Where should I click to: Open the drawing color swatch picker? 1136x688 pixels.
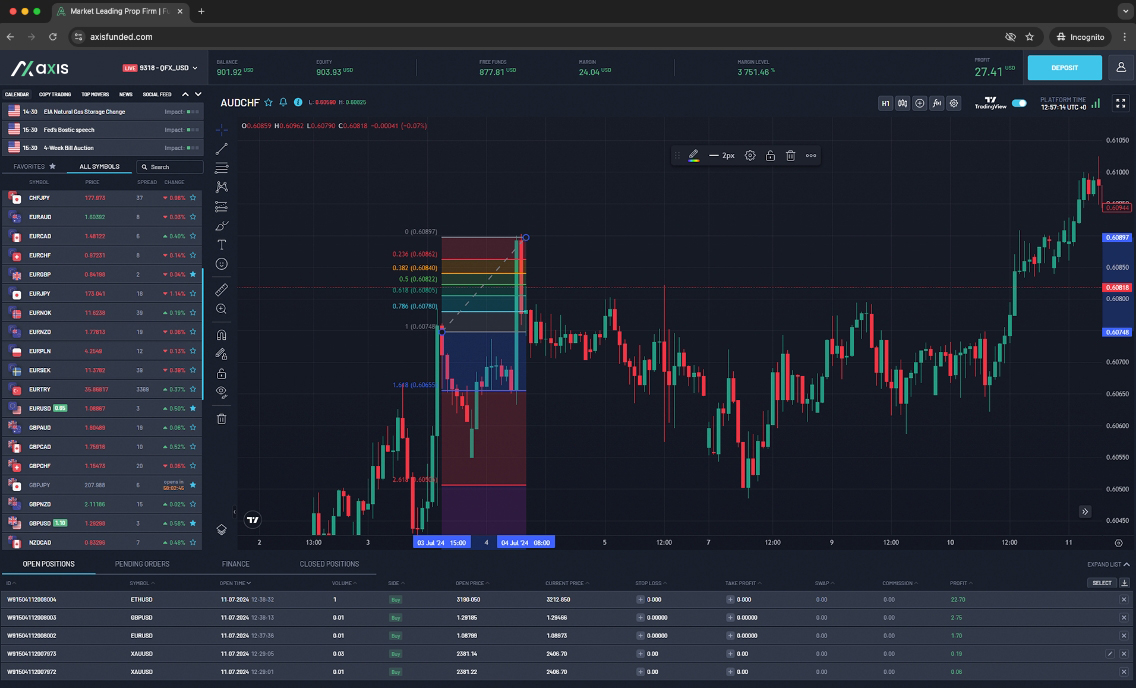pyautogui.click(x=695, y=155)
